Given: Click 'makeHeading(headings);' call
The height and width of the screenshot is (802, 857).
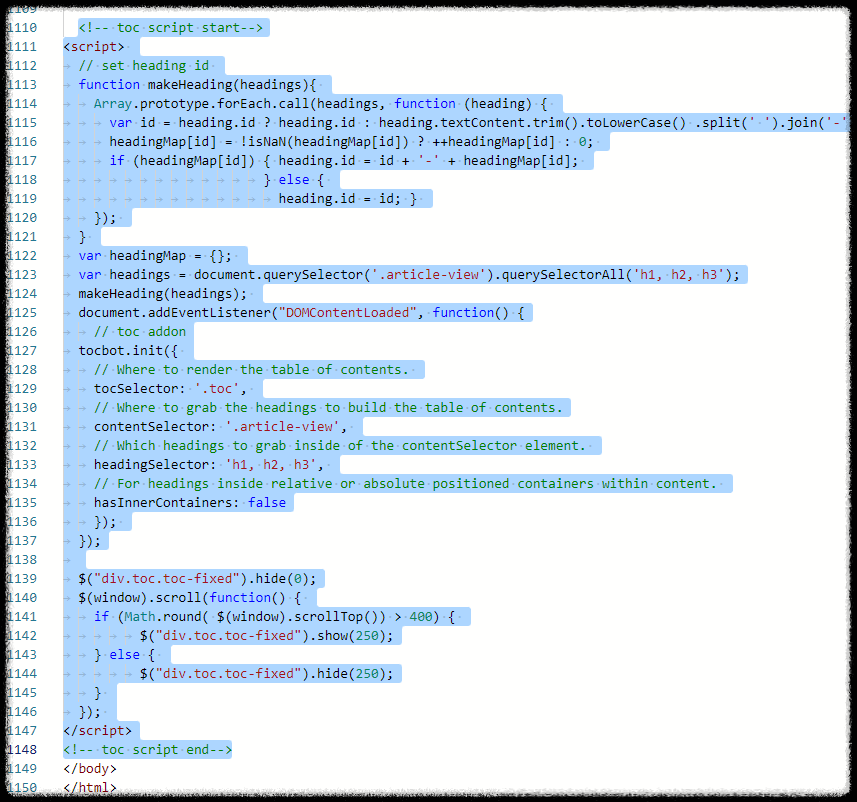Looking at the screenshot, I should (162, 294).
